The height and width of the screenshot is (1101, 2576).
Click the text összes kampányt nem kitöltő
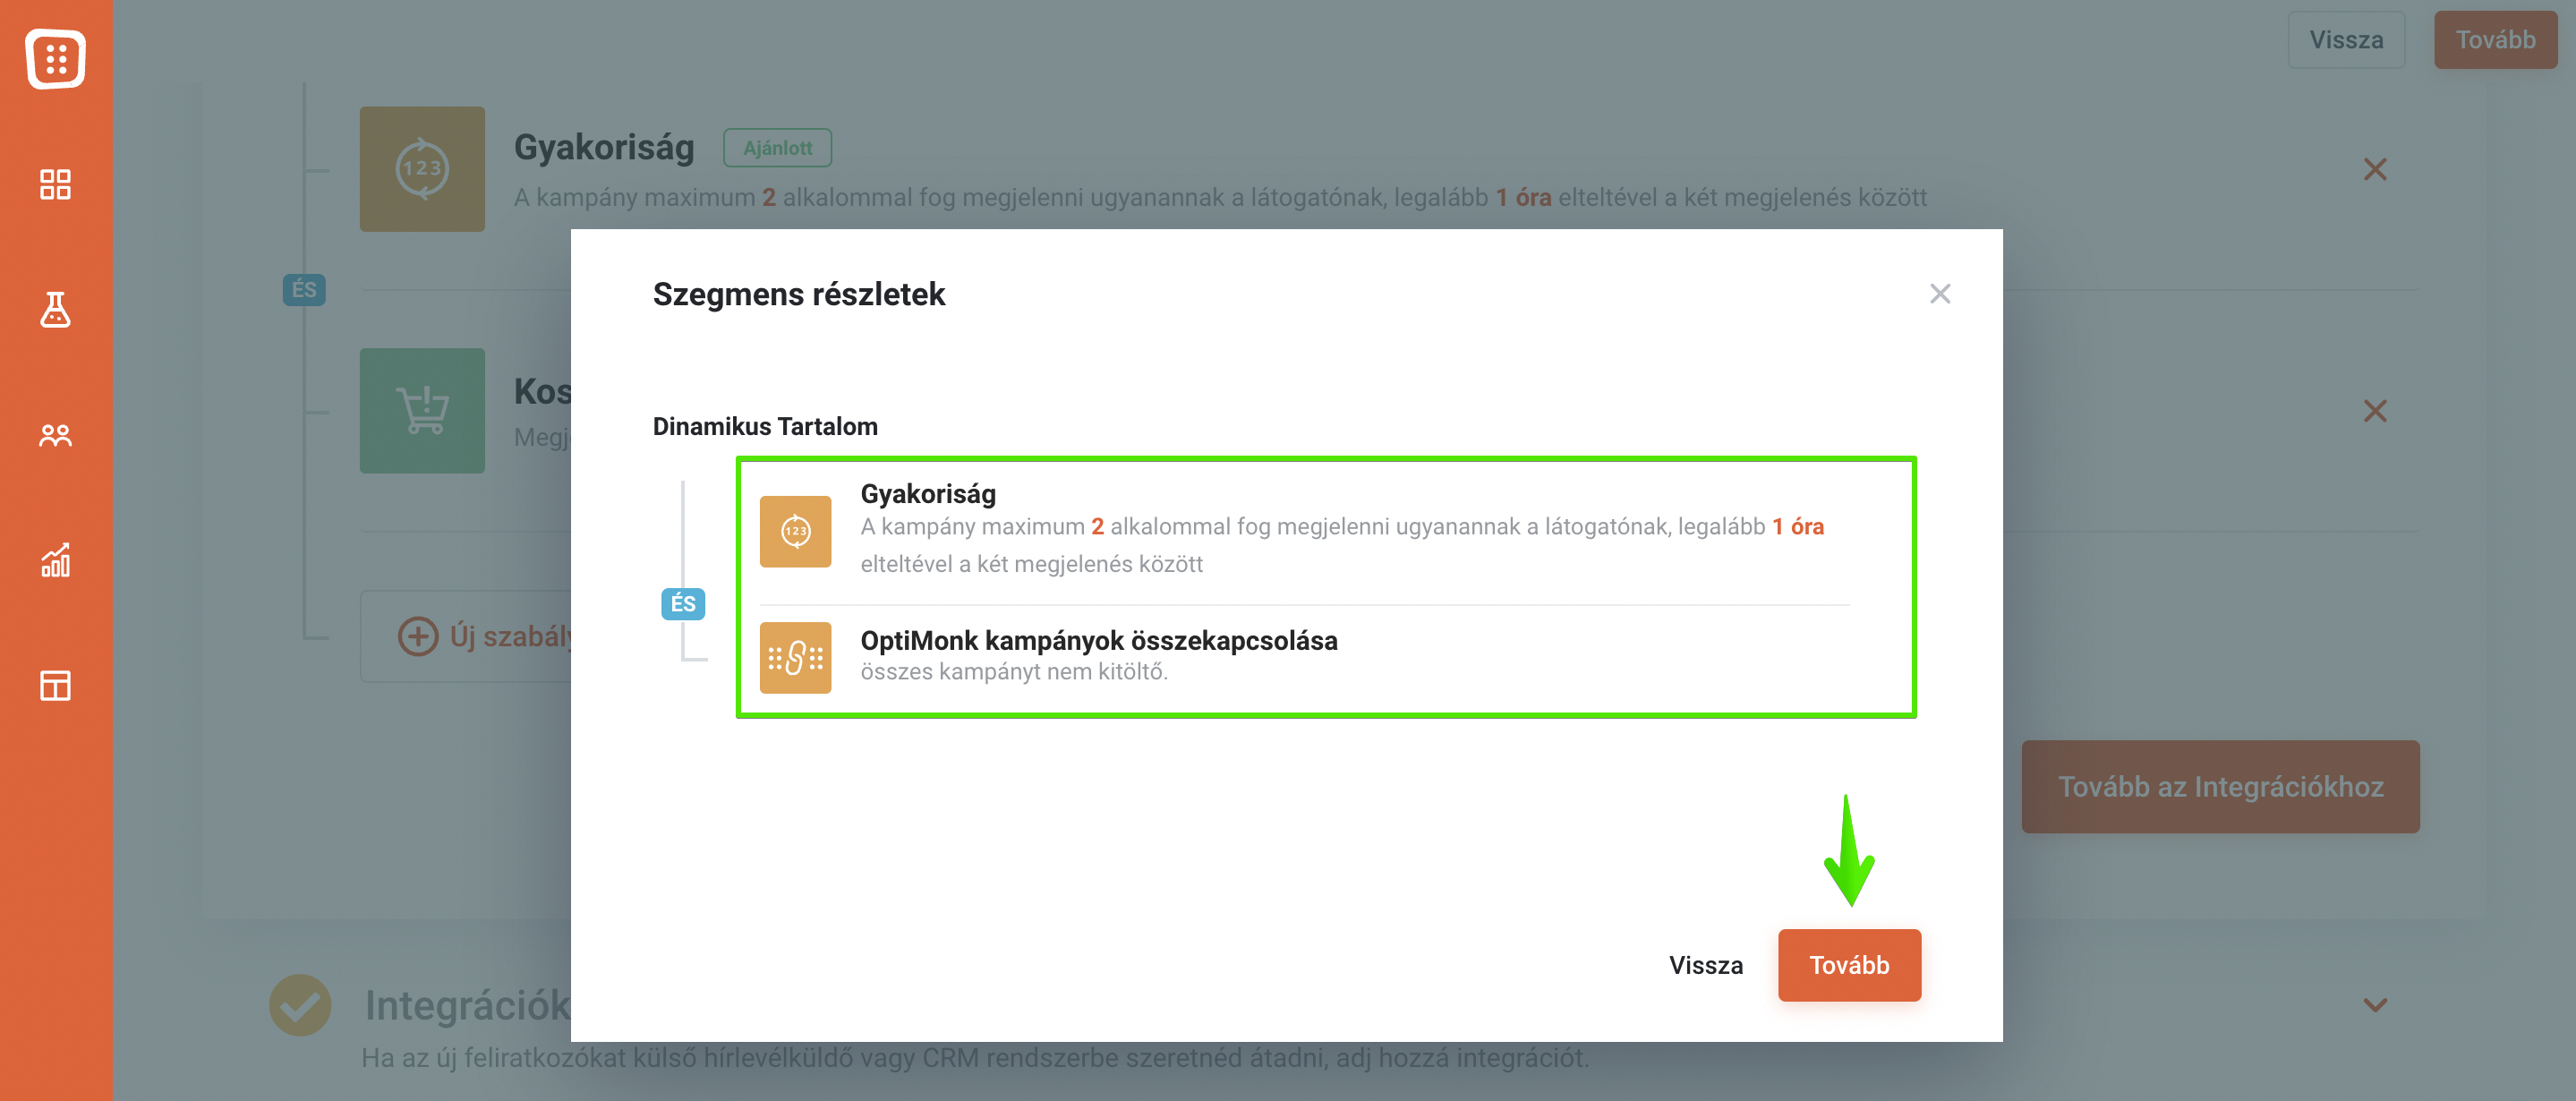(x=1014, y=672)
